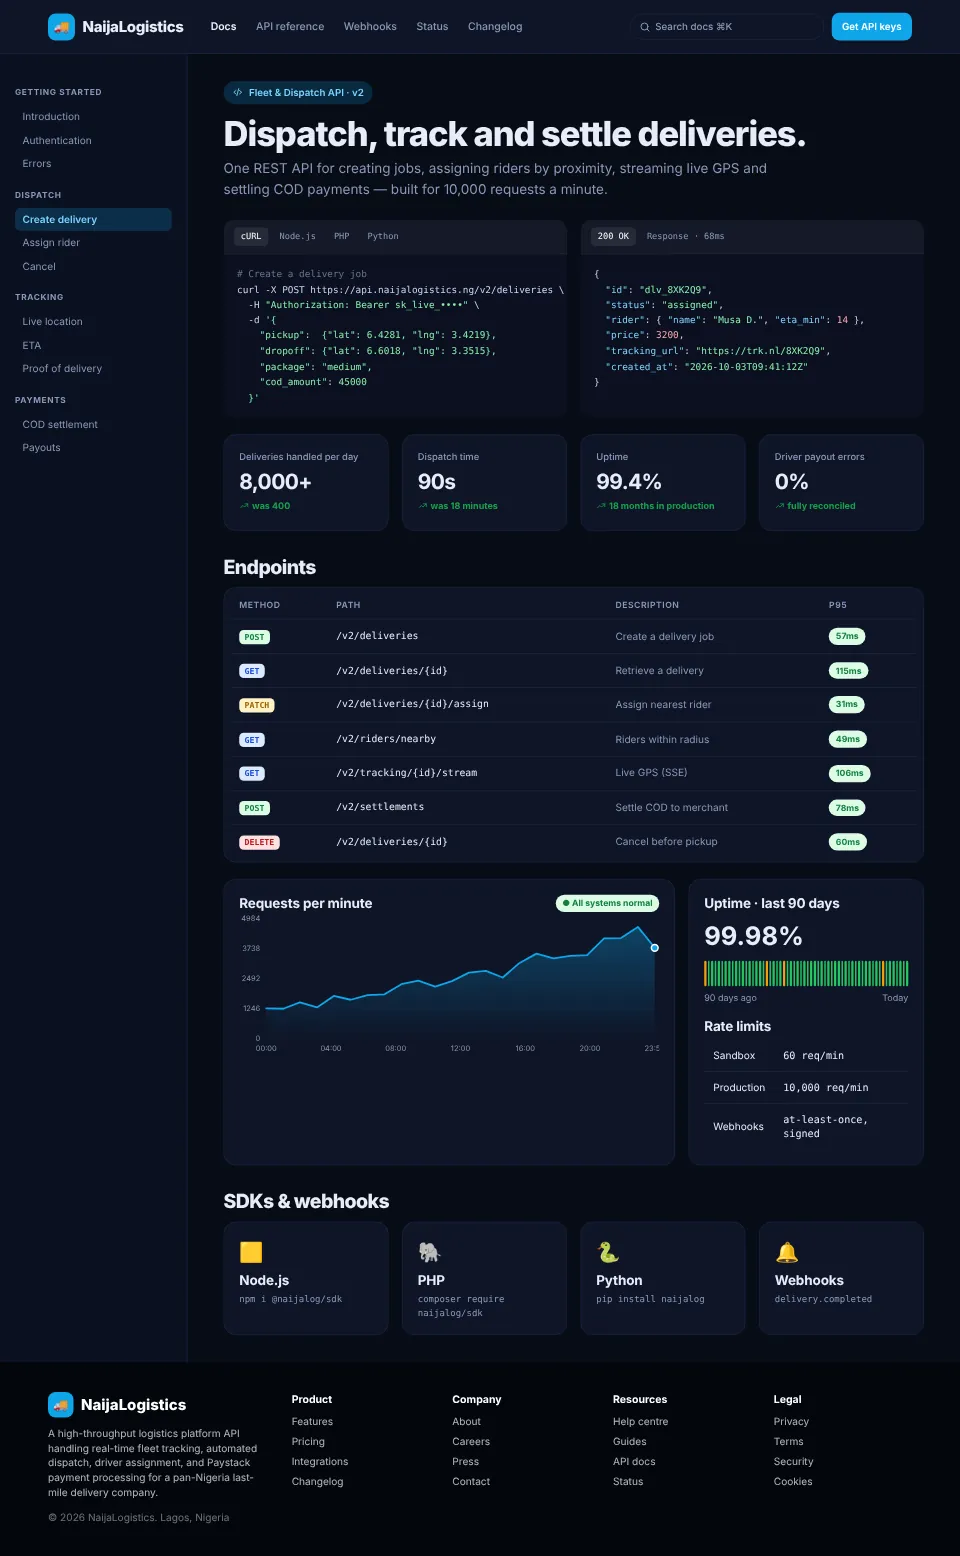Switch to the Node.js code tab
This screenshot has height=1556, width=960.
point(297,236)
